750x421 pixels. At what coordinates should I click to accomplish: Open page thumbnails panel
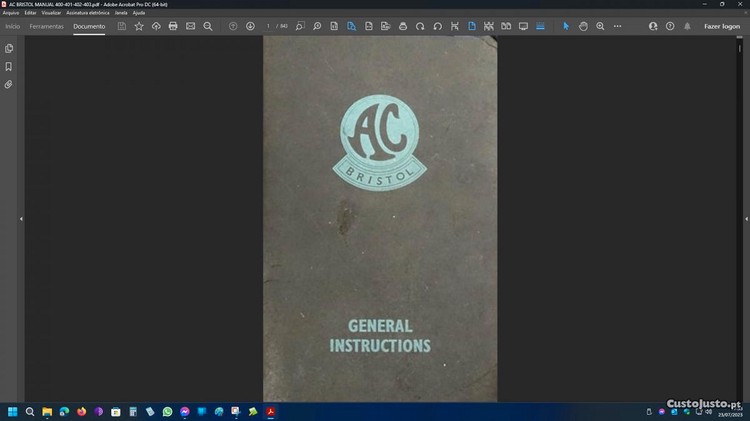[x=9, y=48]
